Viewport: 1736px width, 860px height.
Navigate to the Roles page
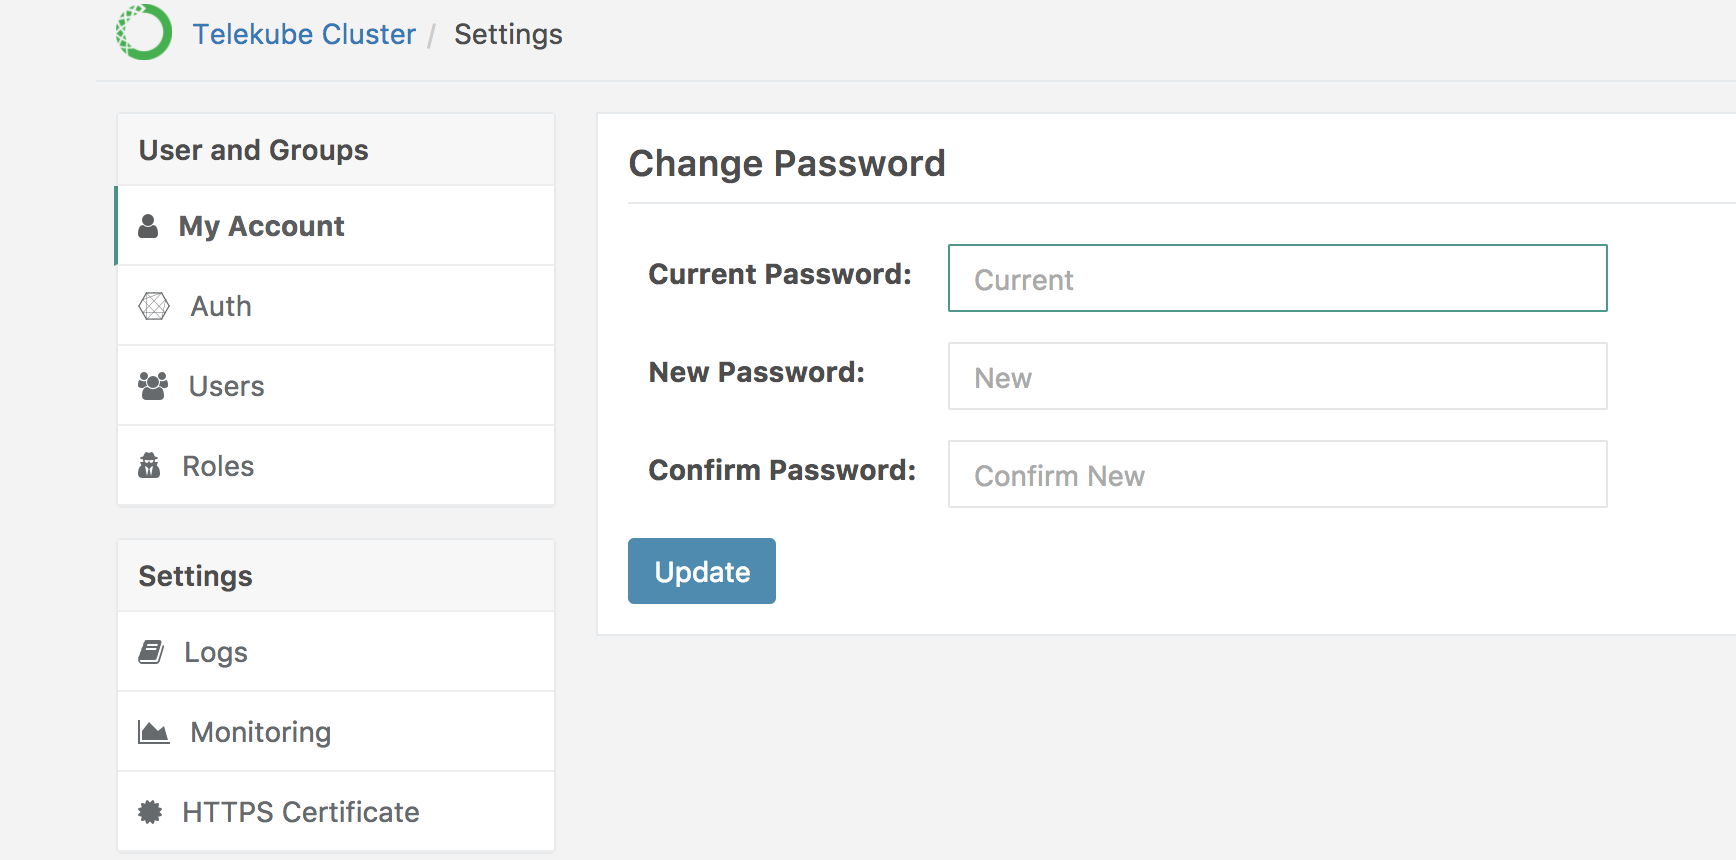(218, 466)
